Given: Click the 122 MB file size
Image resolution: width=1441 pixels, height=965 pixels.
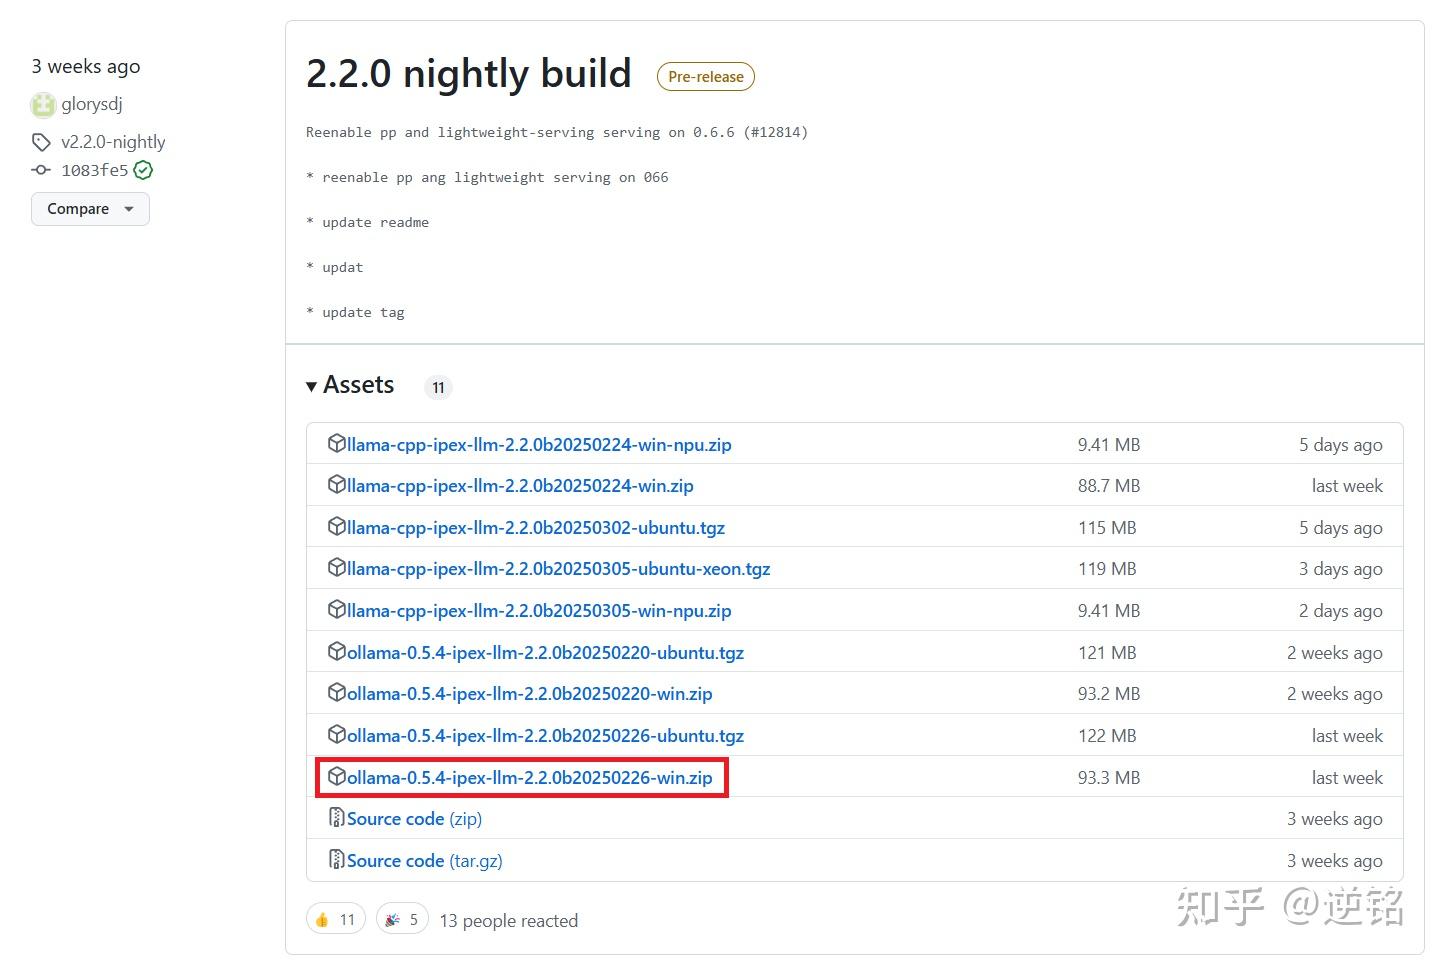Looking at the screenshot, I should tap(1107, 736).
